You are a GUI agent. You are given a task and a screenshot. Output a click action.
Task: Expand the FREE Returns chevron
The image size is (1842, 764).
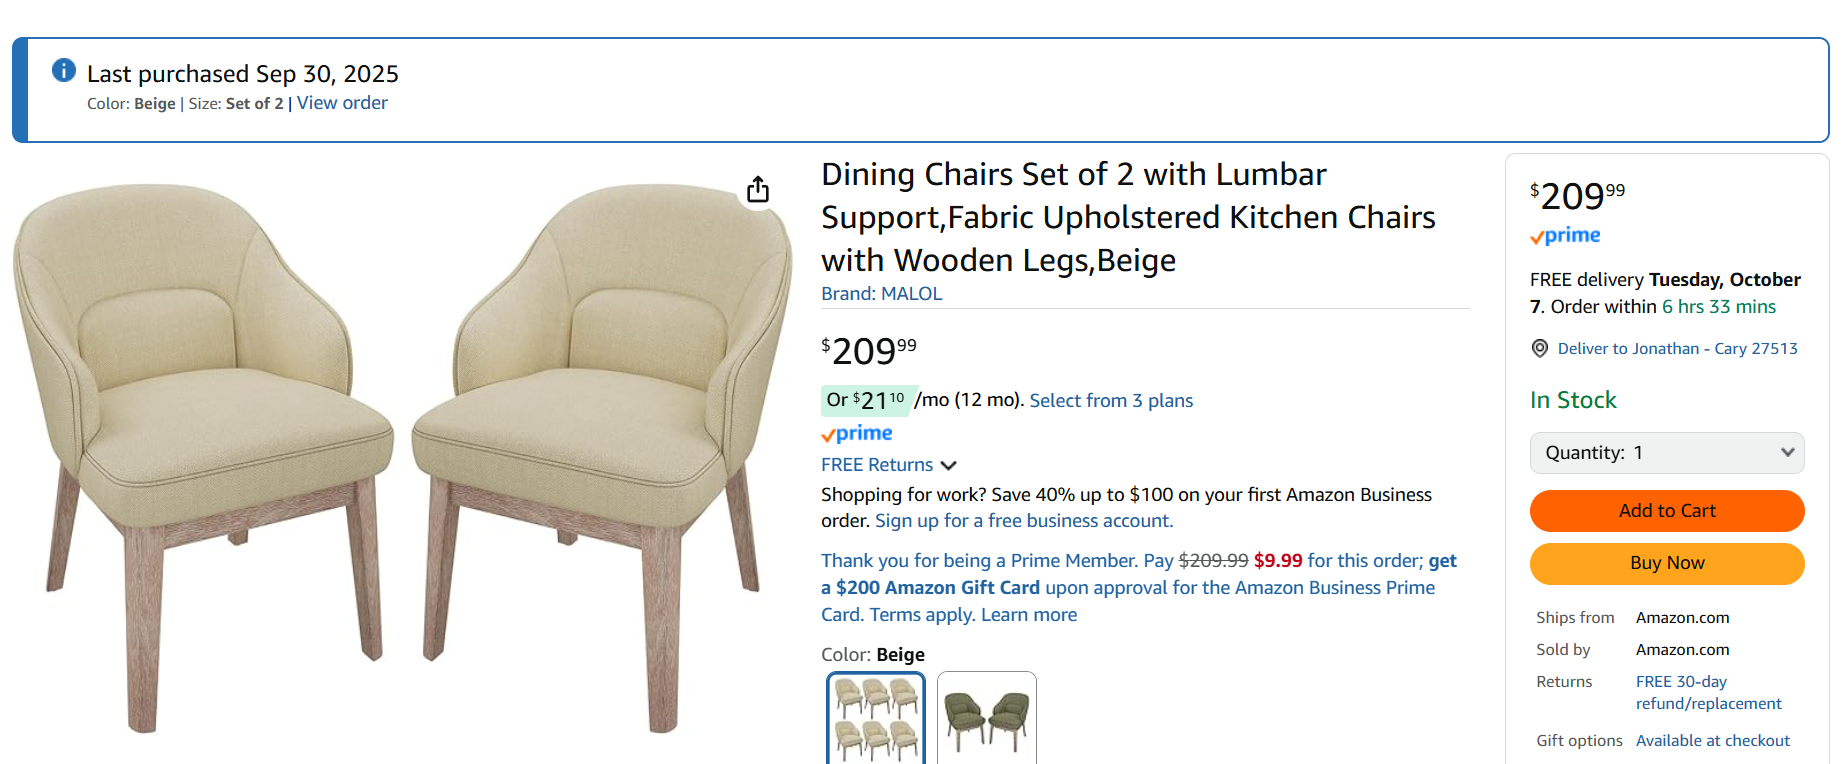point(949,465)
